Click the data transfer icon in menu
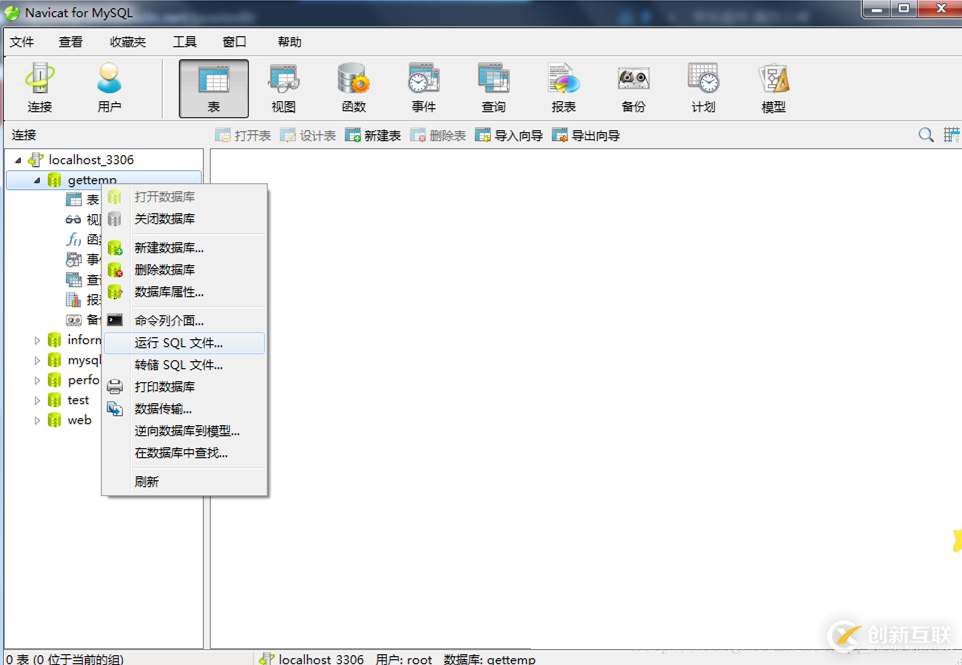The image size is (962, 665). (115, 409)
